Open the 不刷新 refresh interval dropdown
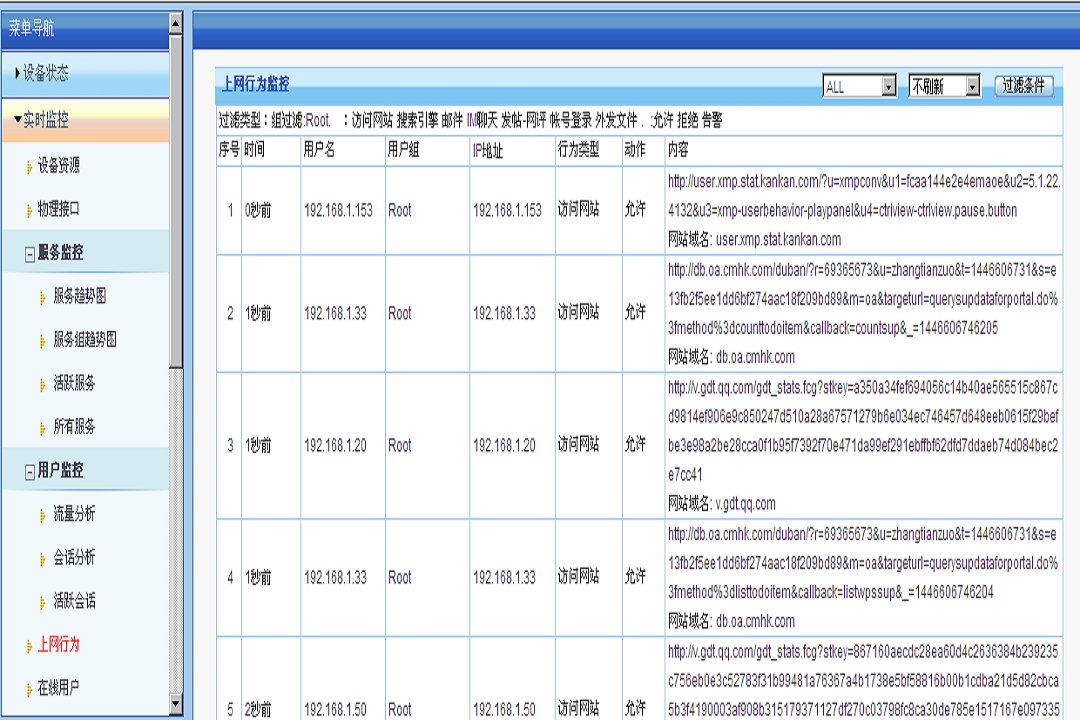This screenshot has height=720, width=1080. point(944,86)
